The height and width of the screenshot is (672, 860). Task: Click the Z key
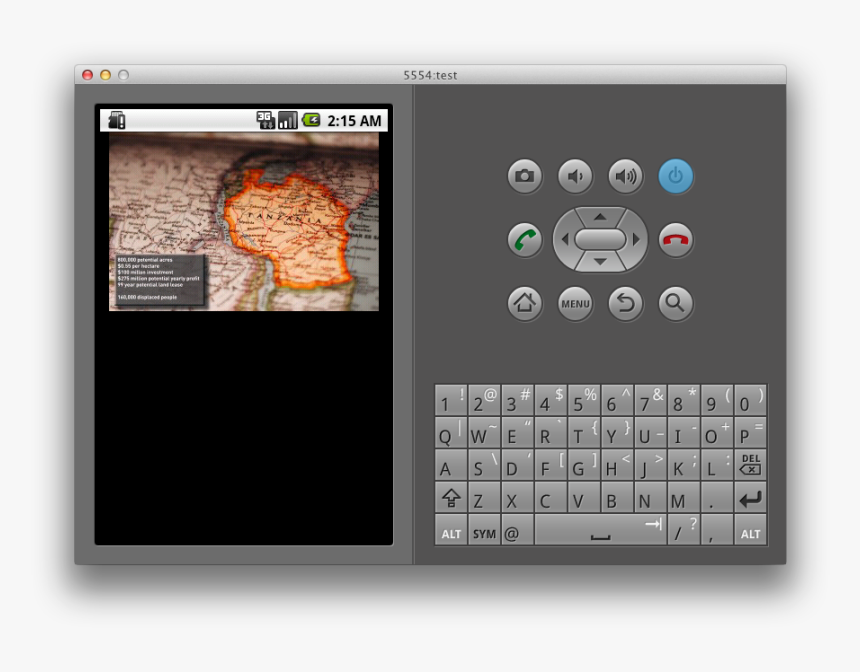(484, 497)
